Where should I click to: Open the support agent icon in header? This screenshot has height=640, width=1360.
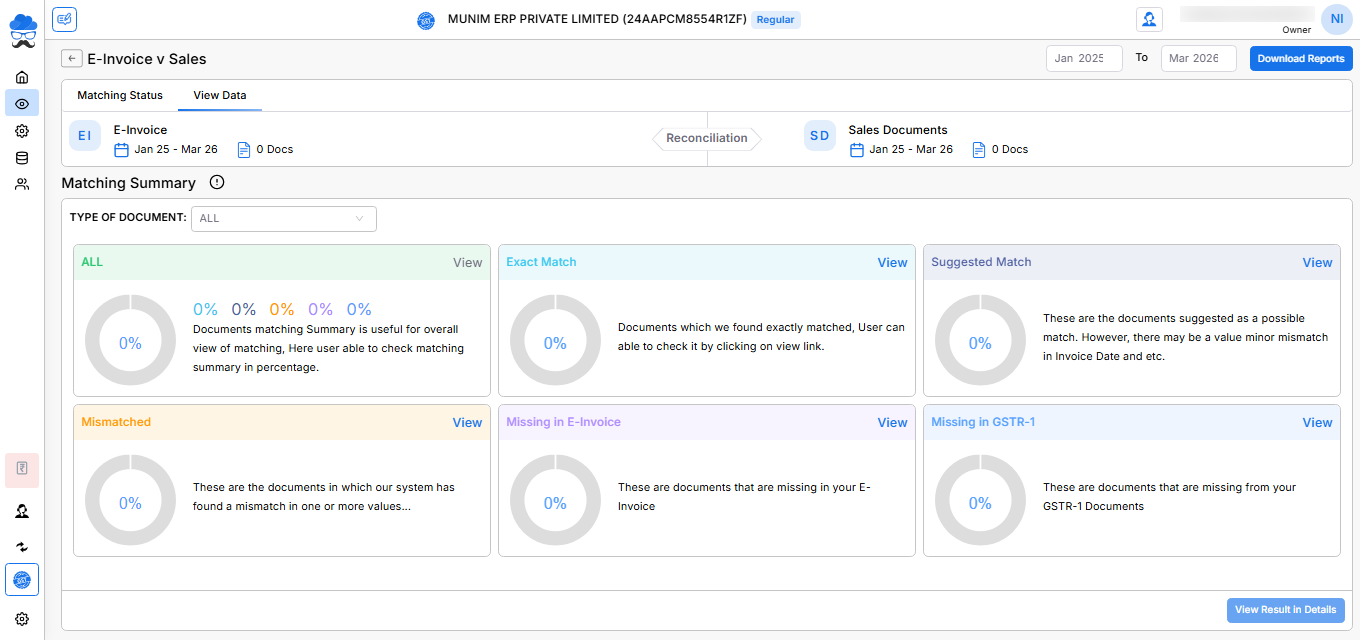pos(1149,19)
